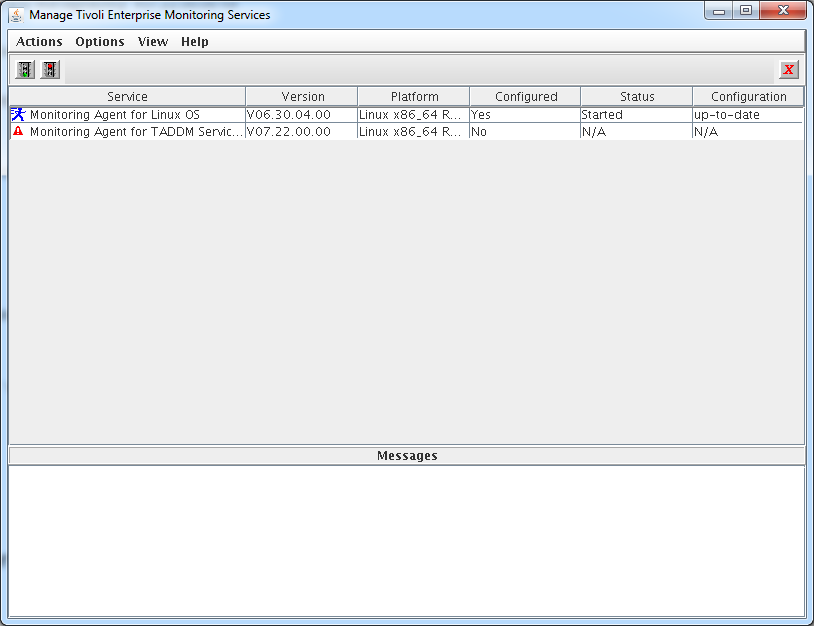Click version V06.30.04.00 cell

pyautogui.click(x=302, y=115)
